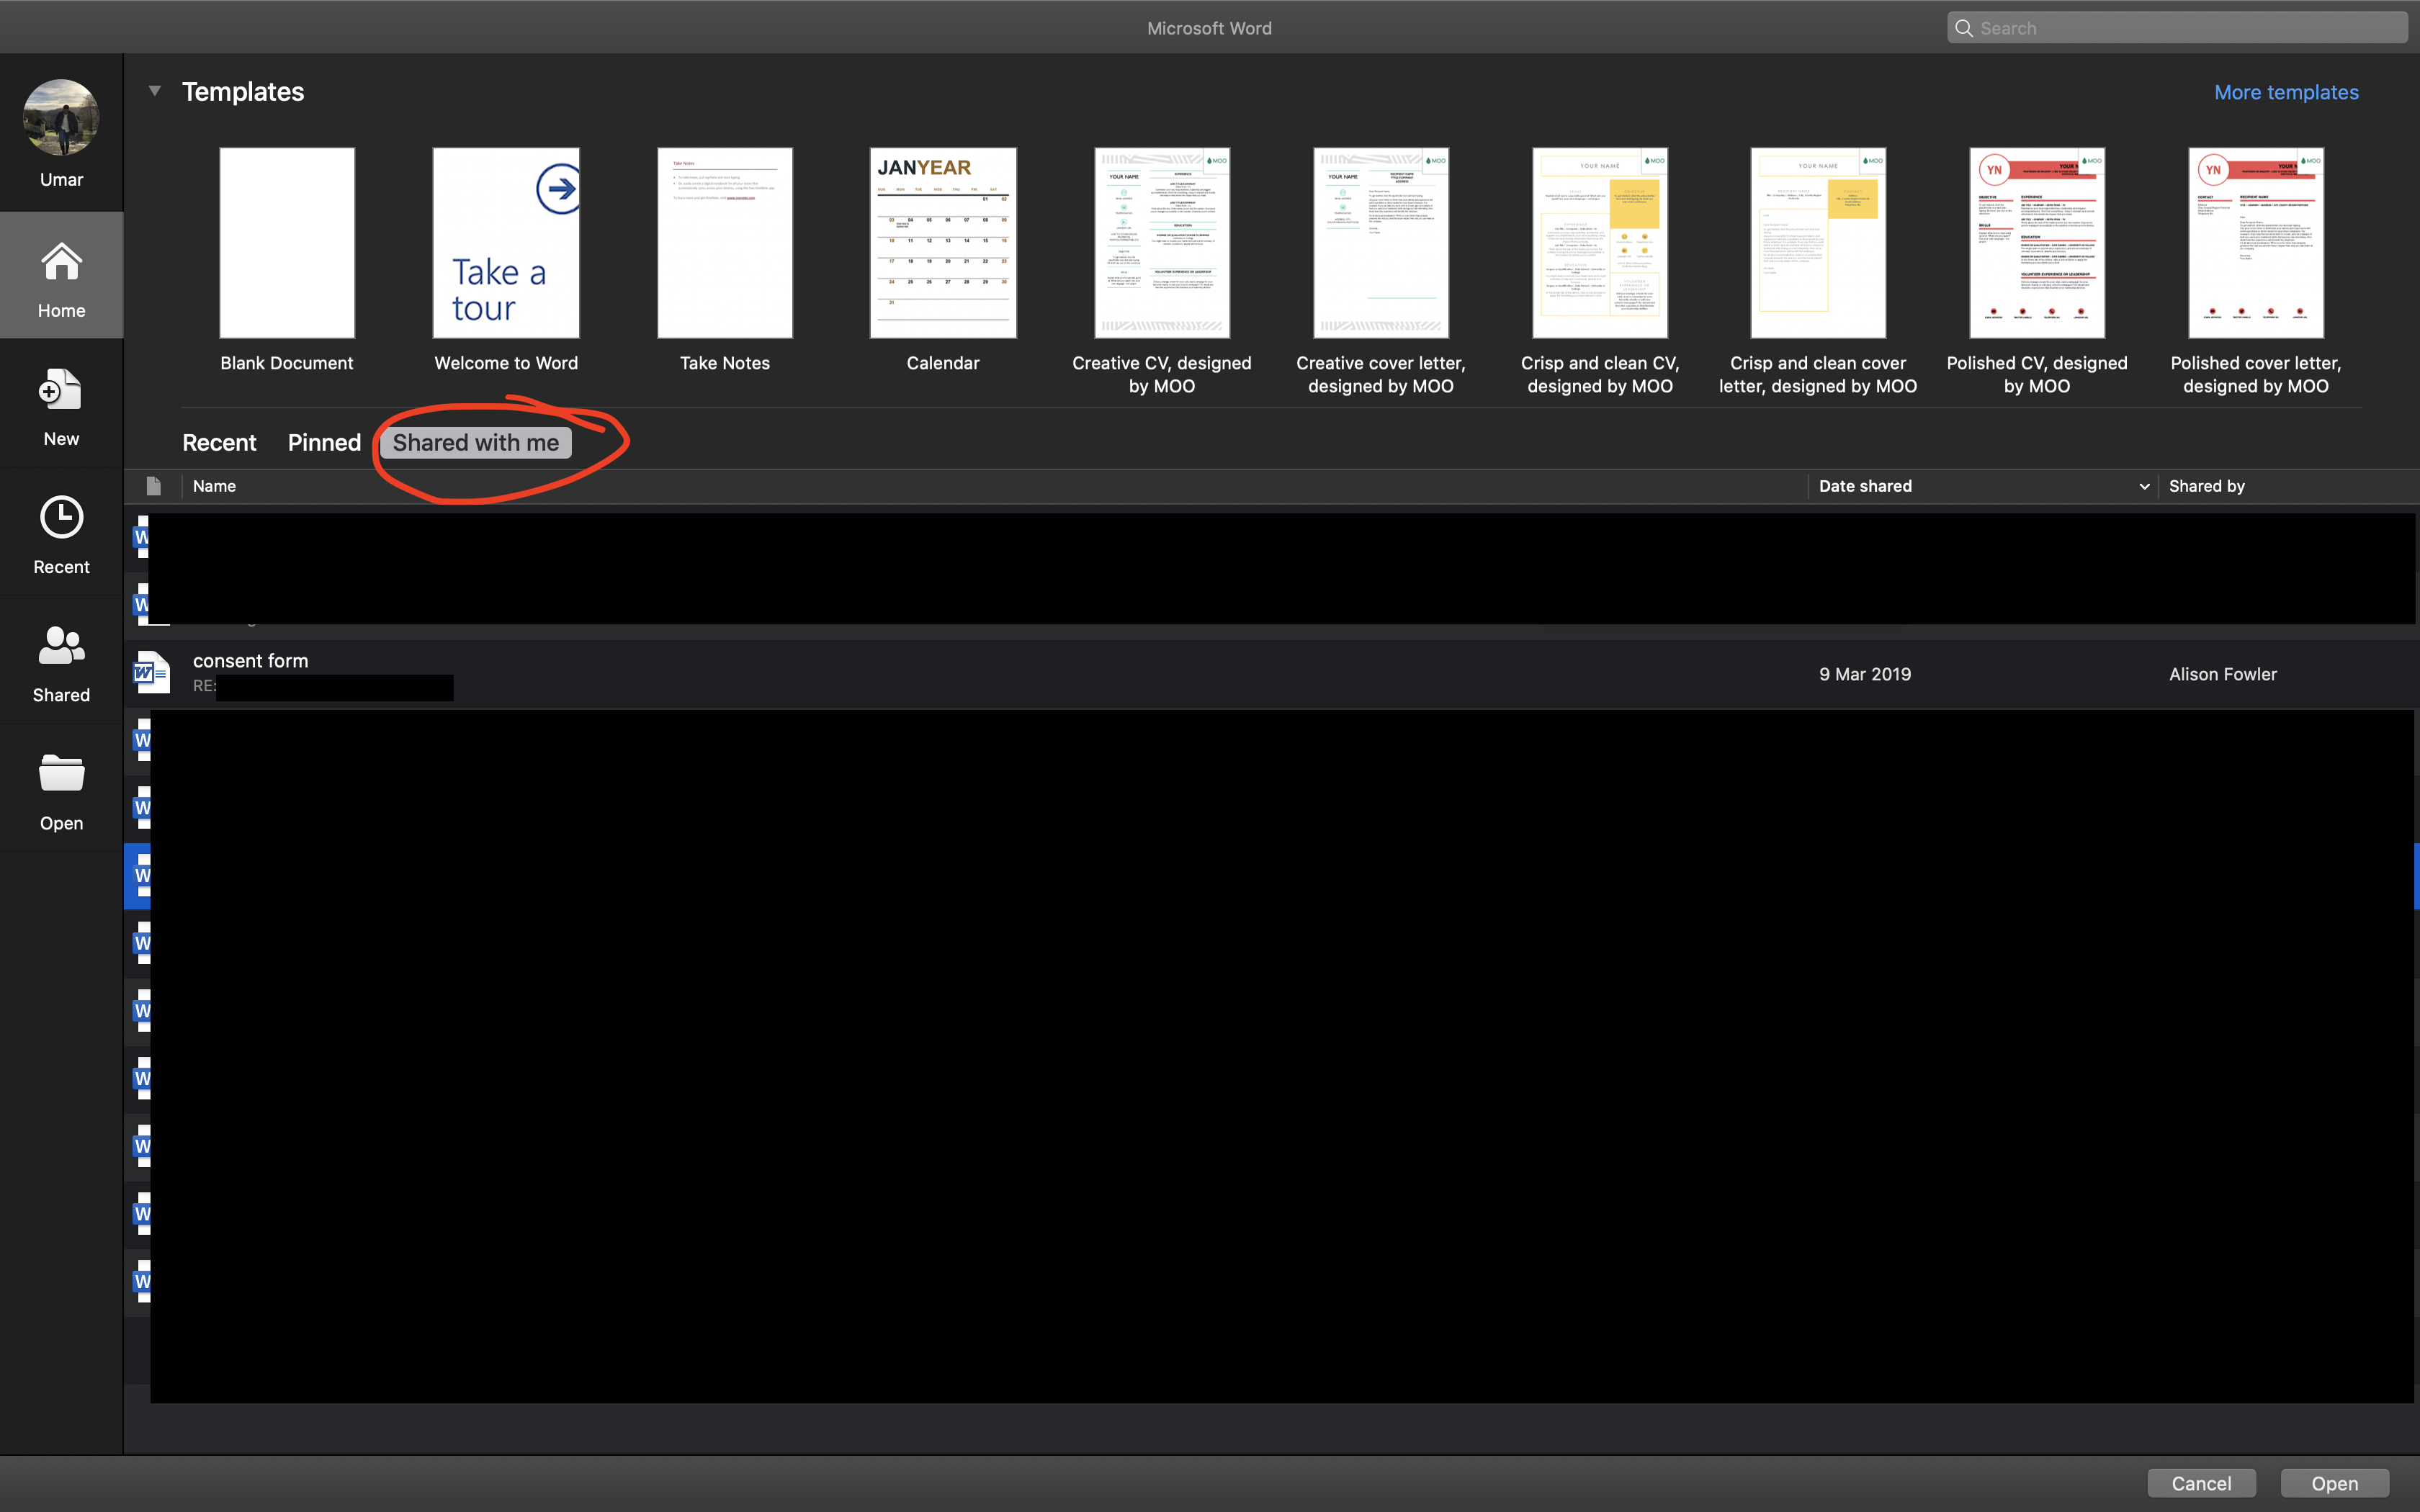Switch to the Pinned tab
The height and width of the screenshot is (1512, 2420).
pyautogui.click(x=324, y=443)
